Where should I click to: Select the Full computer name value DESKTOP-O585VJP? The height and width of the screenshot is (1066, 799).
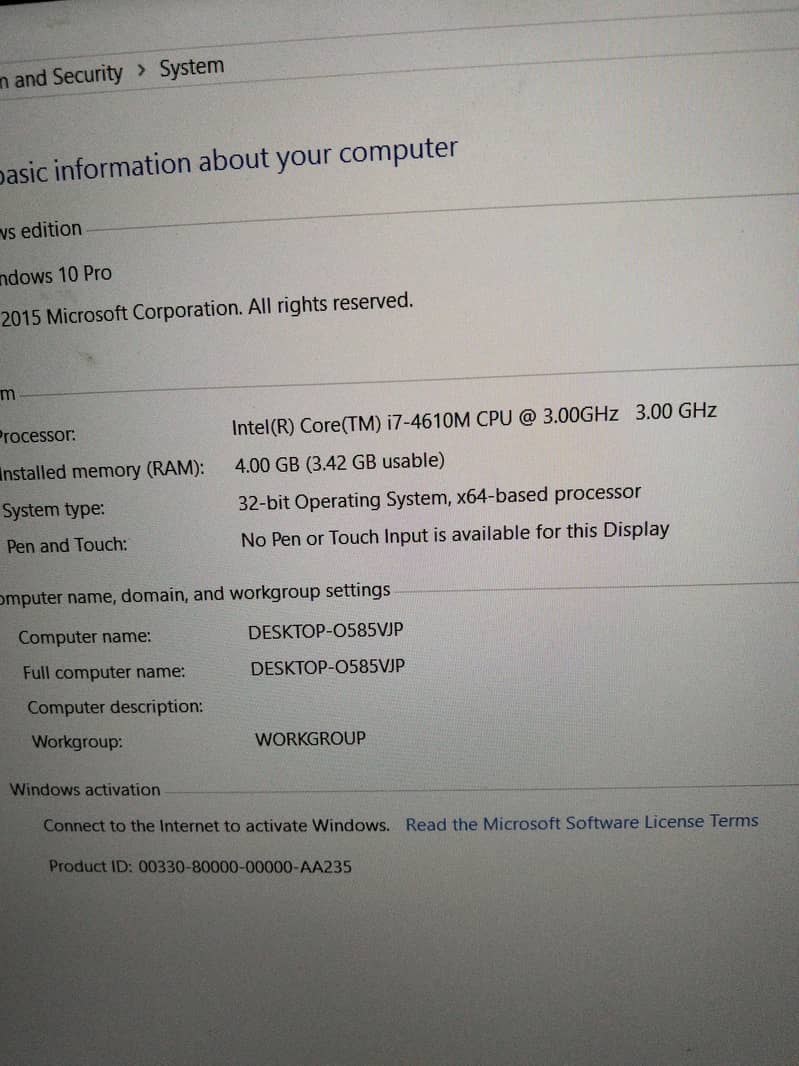click(328, 667)
